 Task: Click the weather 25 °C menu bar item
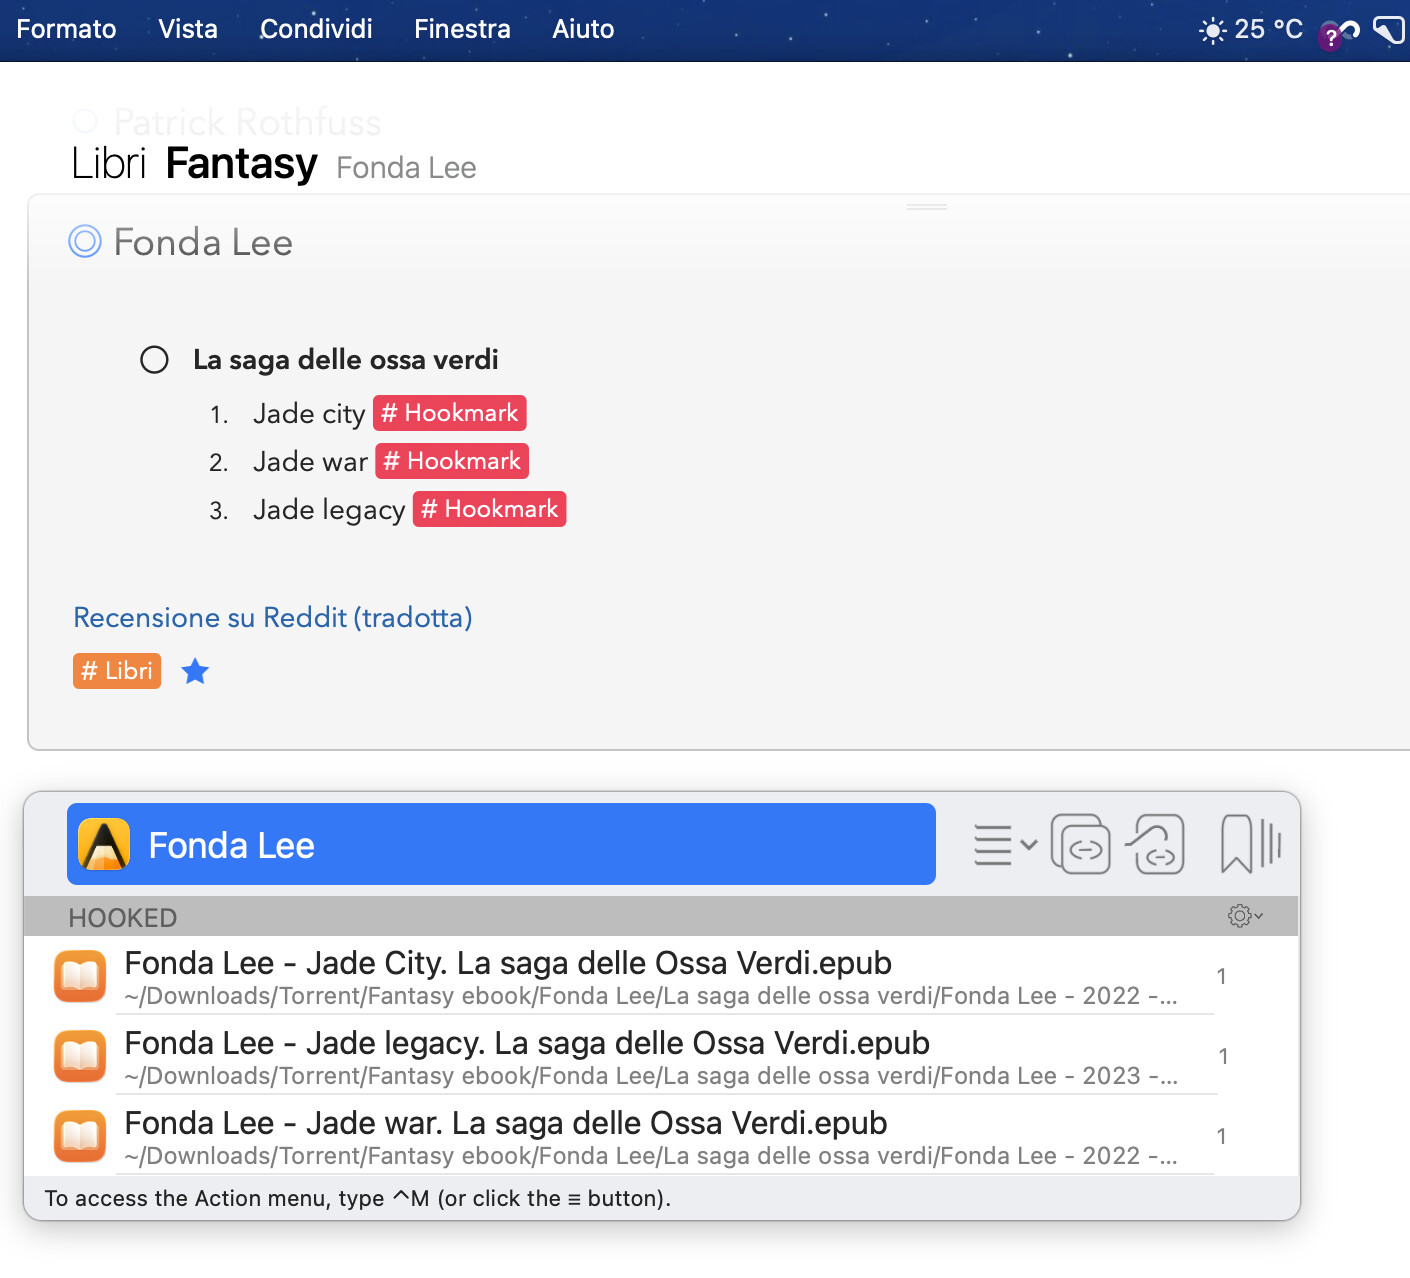(1251, 30)
